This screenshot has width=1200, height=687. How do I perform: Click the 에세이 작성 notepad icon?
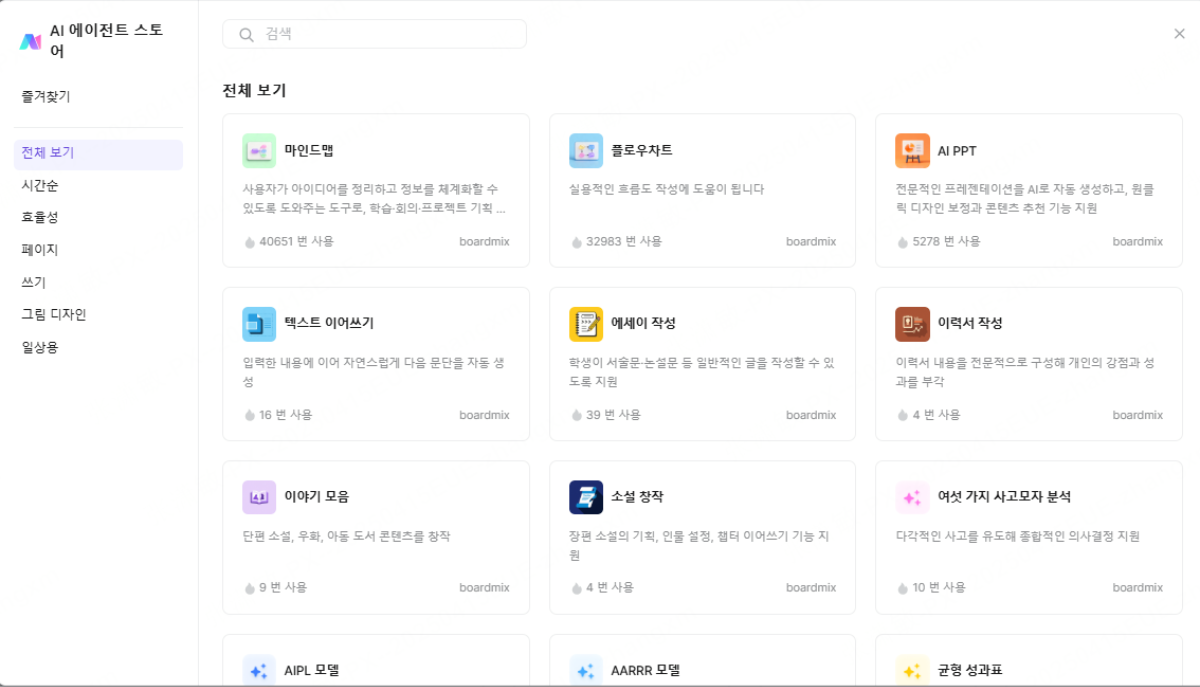(x=586, y=323)
